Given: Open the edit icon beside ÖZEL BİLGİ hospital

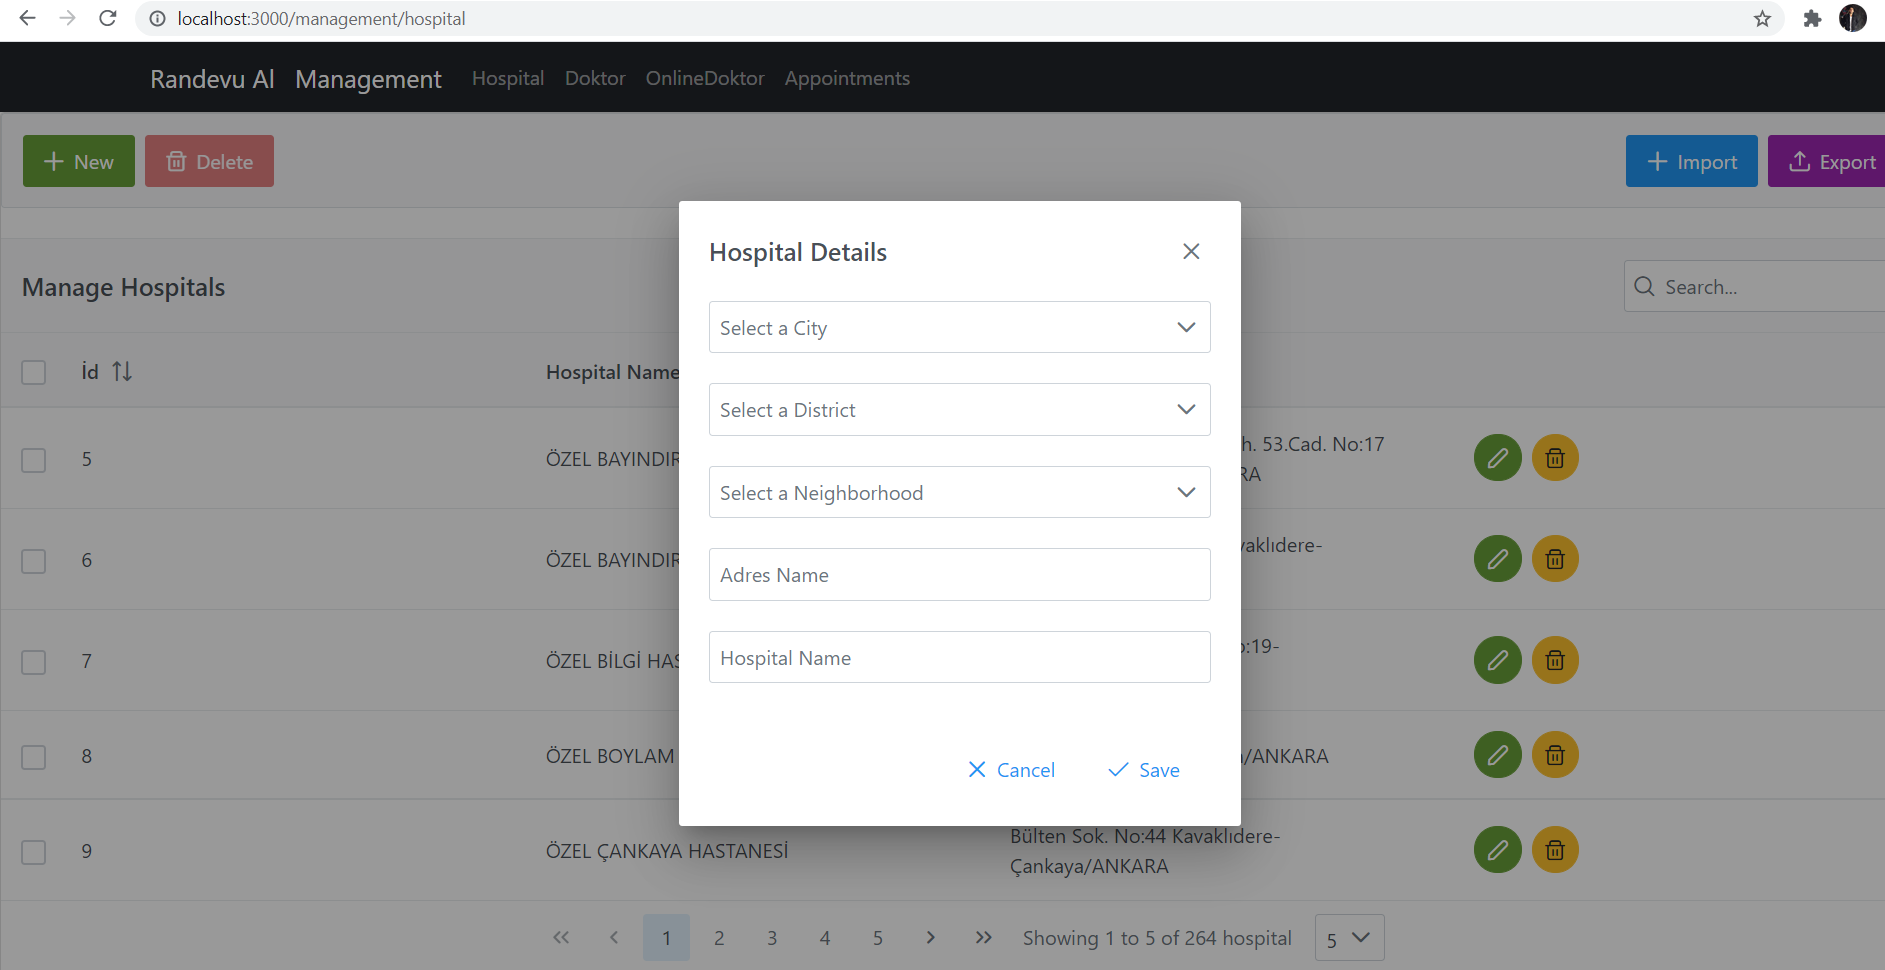Looking at the screenshot, I should pyautogui.click(x=1497, y=659).
